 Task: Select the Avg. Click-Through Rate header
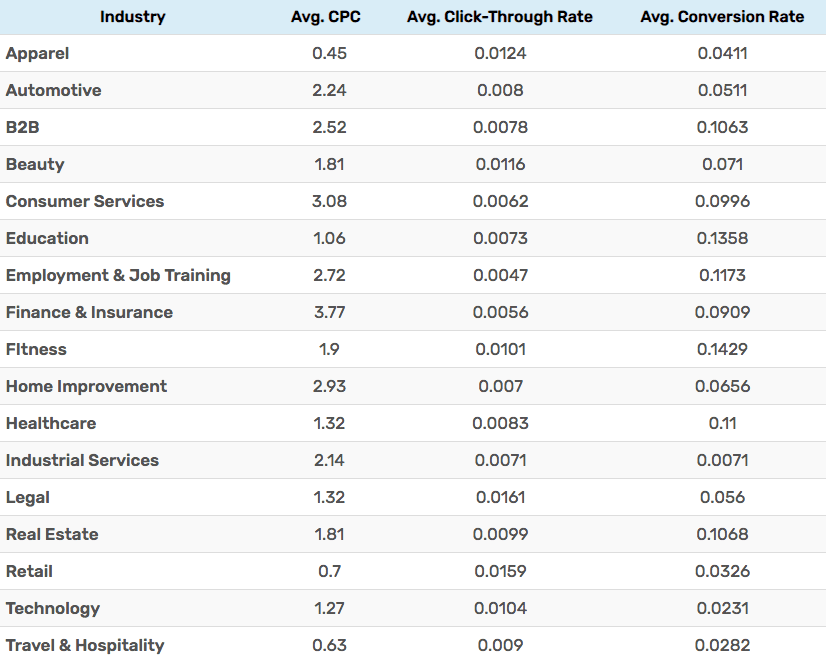click(500, 17)
